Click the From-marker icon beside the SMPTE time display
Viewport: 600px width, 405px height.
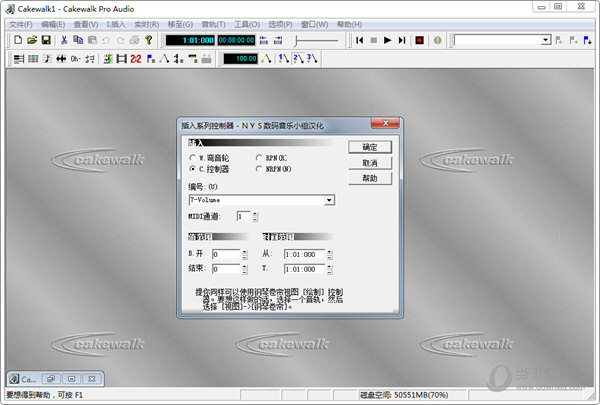pos(264,40)
